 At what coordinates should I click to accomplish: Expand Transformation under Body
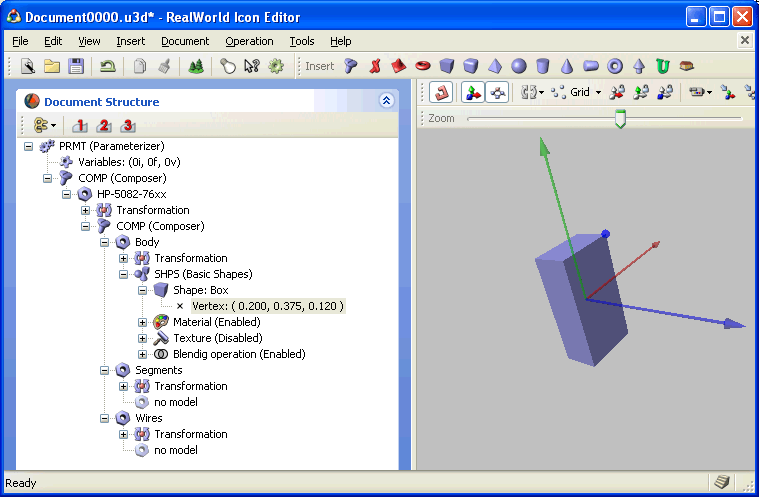123,258
